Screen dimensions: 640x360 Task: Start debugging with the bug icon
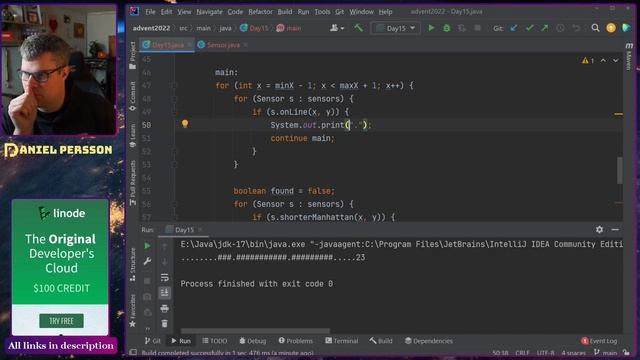(447, 28)
